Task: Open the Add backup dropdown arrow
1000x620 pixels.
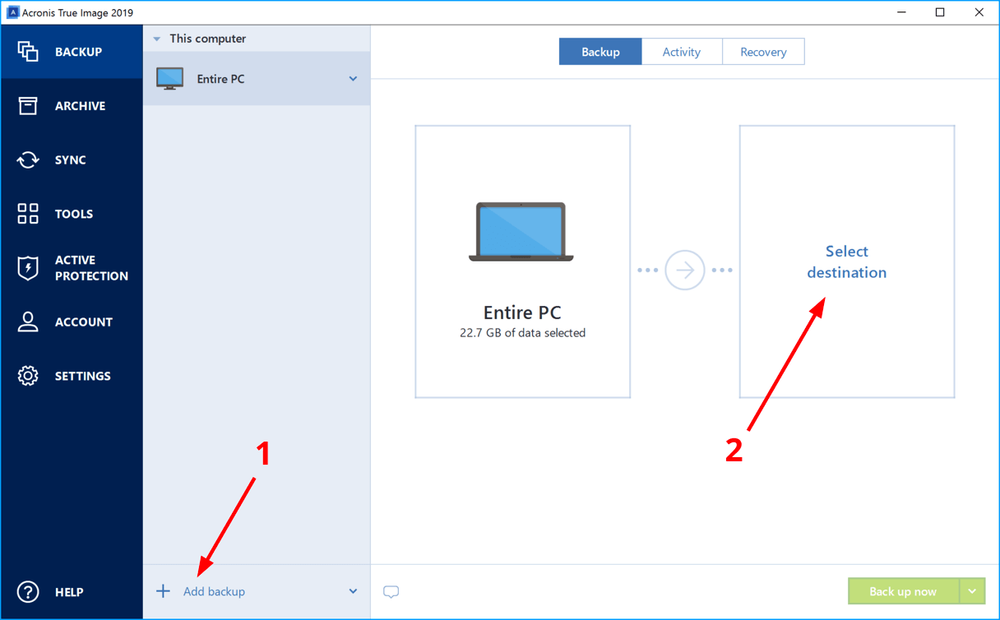Action: (353, 591)
